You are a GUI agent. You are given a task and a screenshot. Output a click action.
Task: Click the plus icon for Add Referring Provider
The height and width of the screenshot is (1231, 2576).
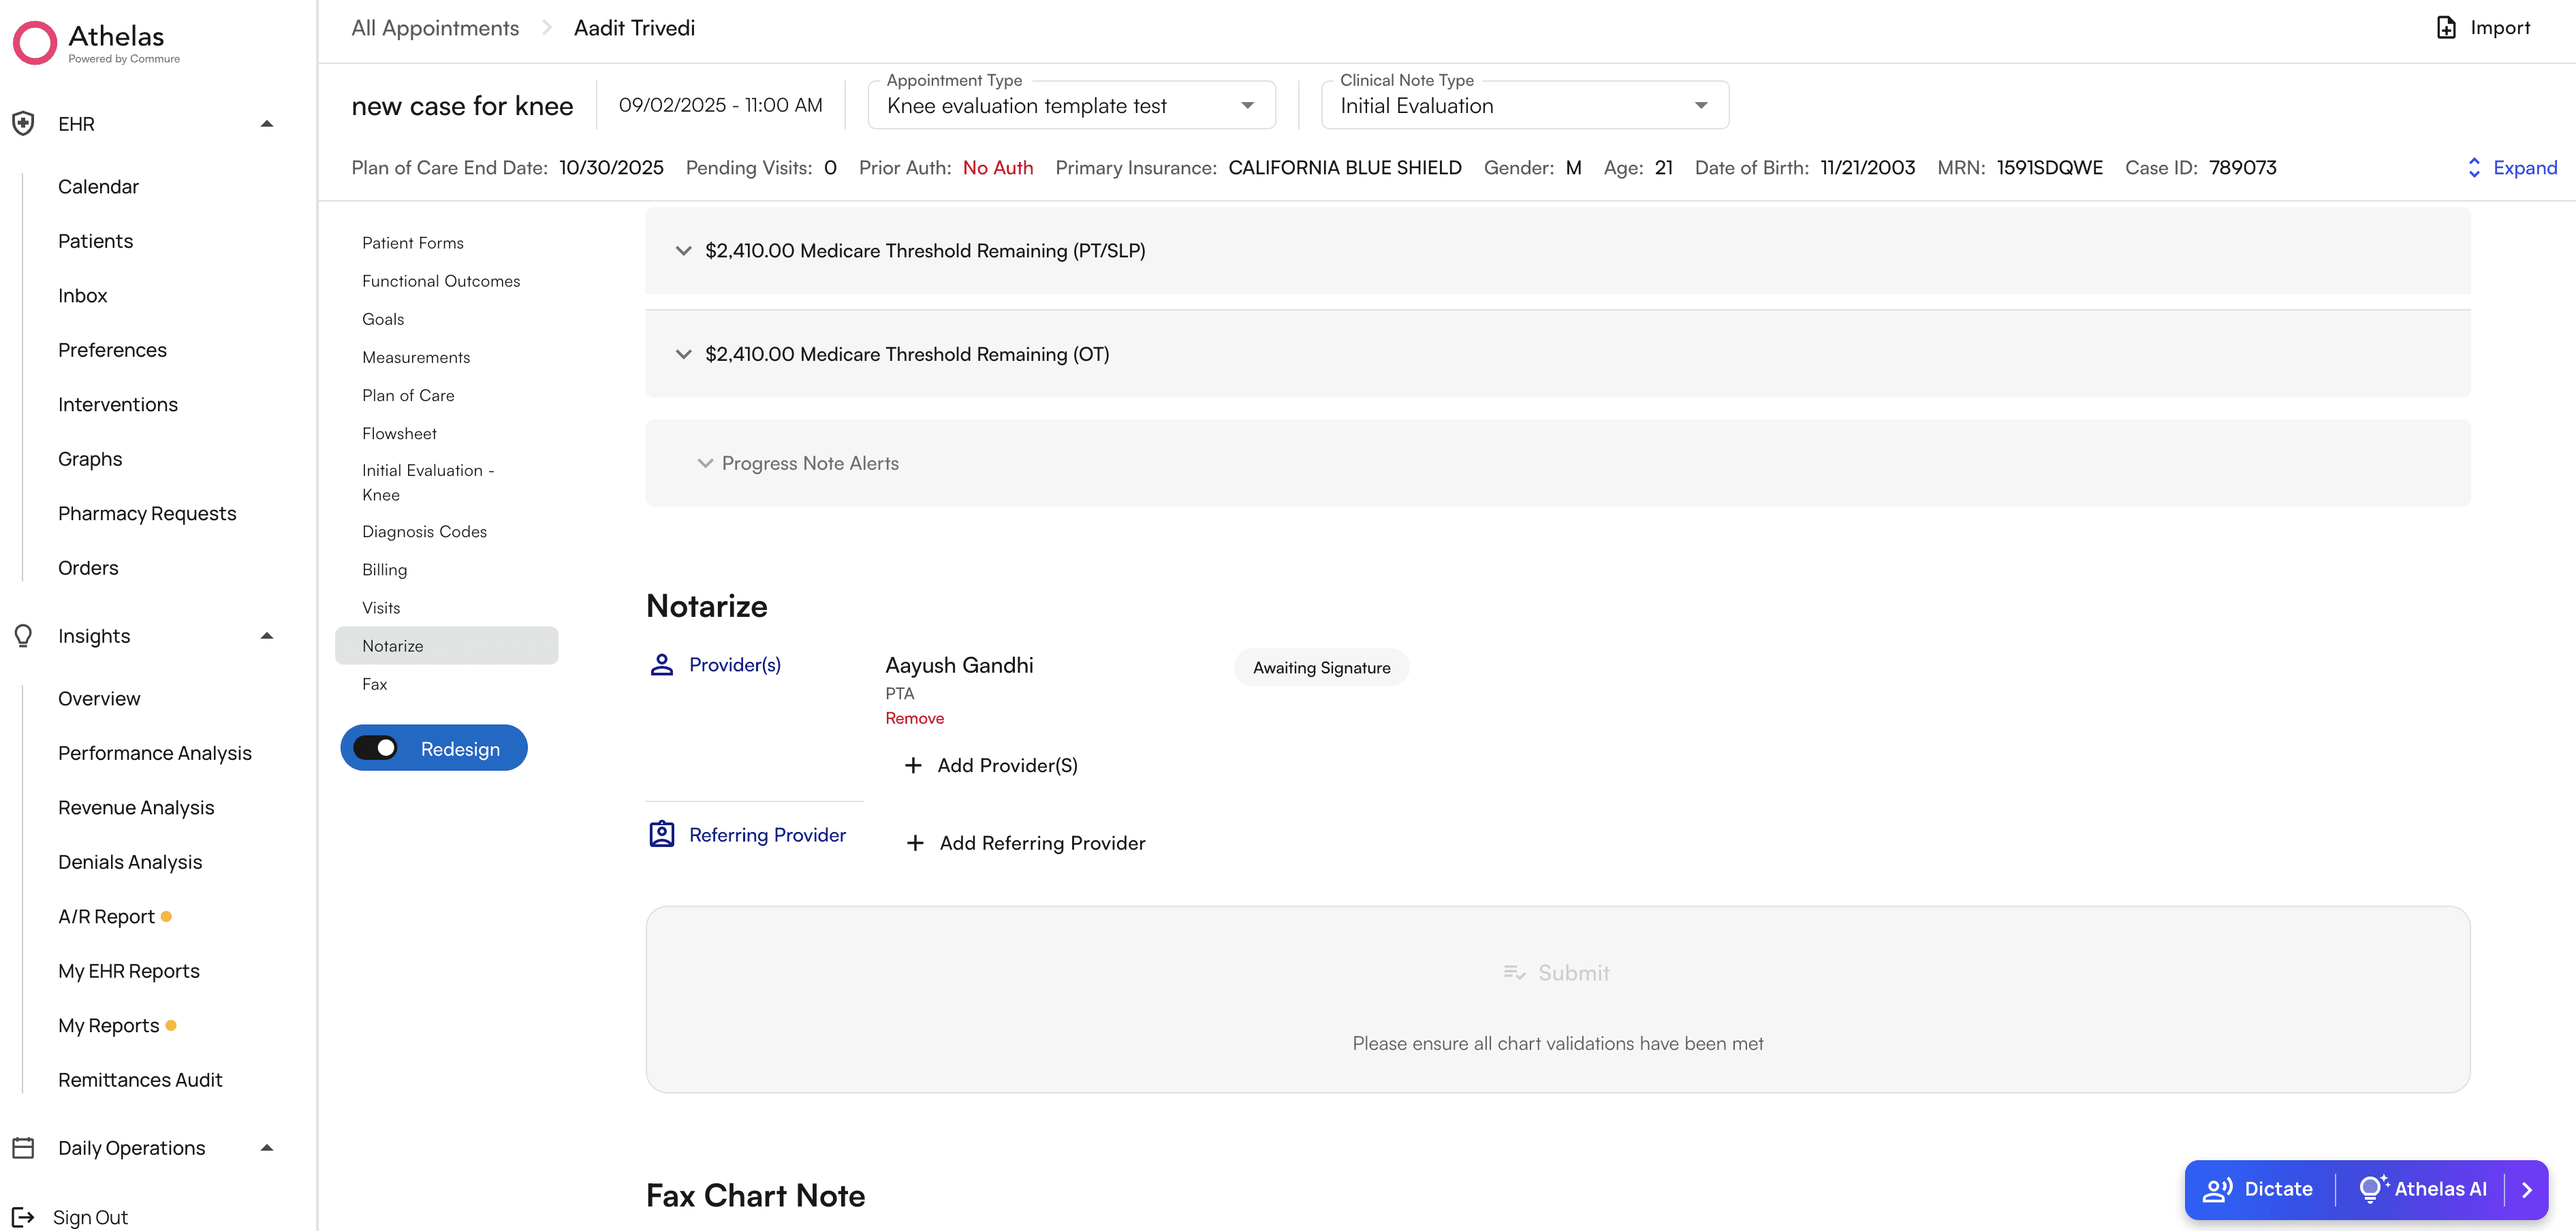[x=914, y=843]
